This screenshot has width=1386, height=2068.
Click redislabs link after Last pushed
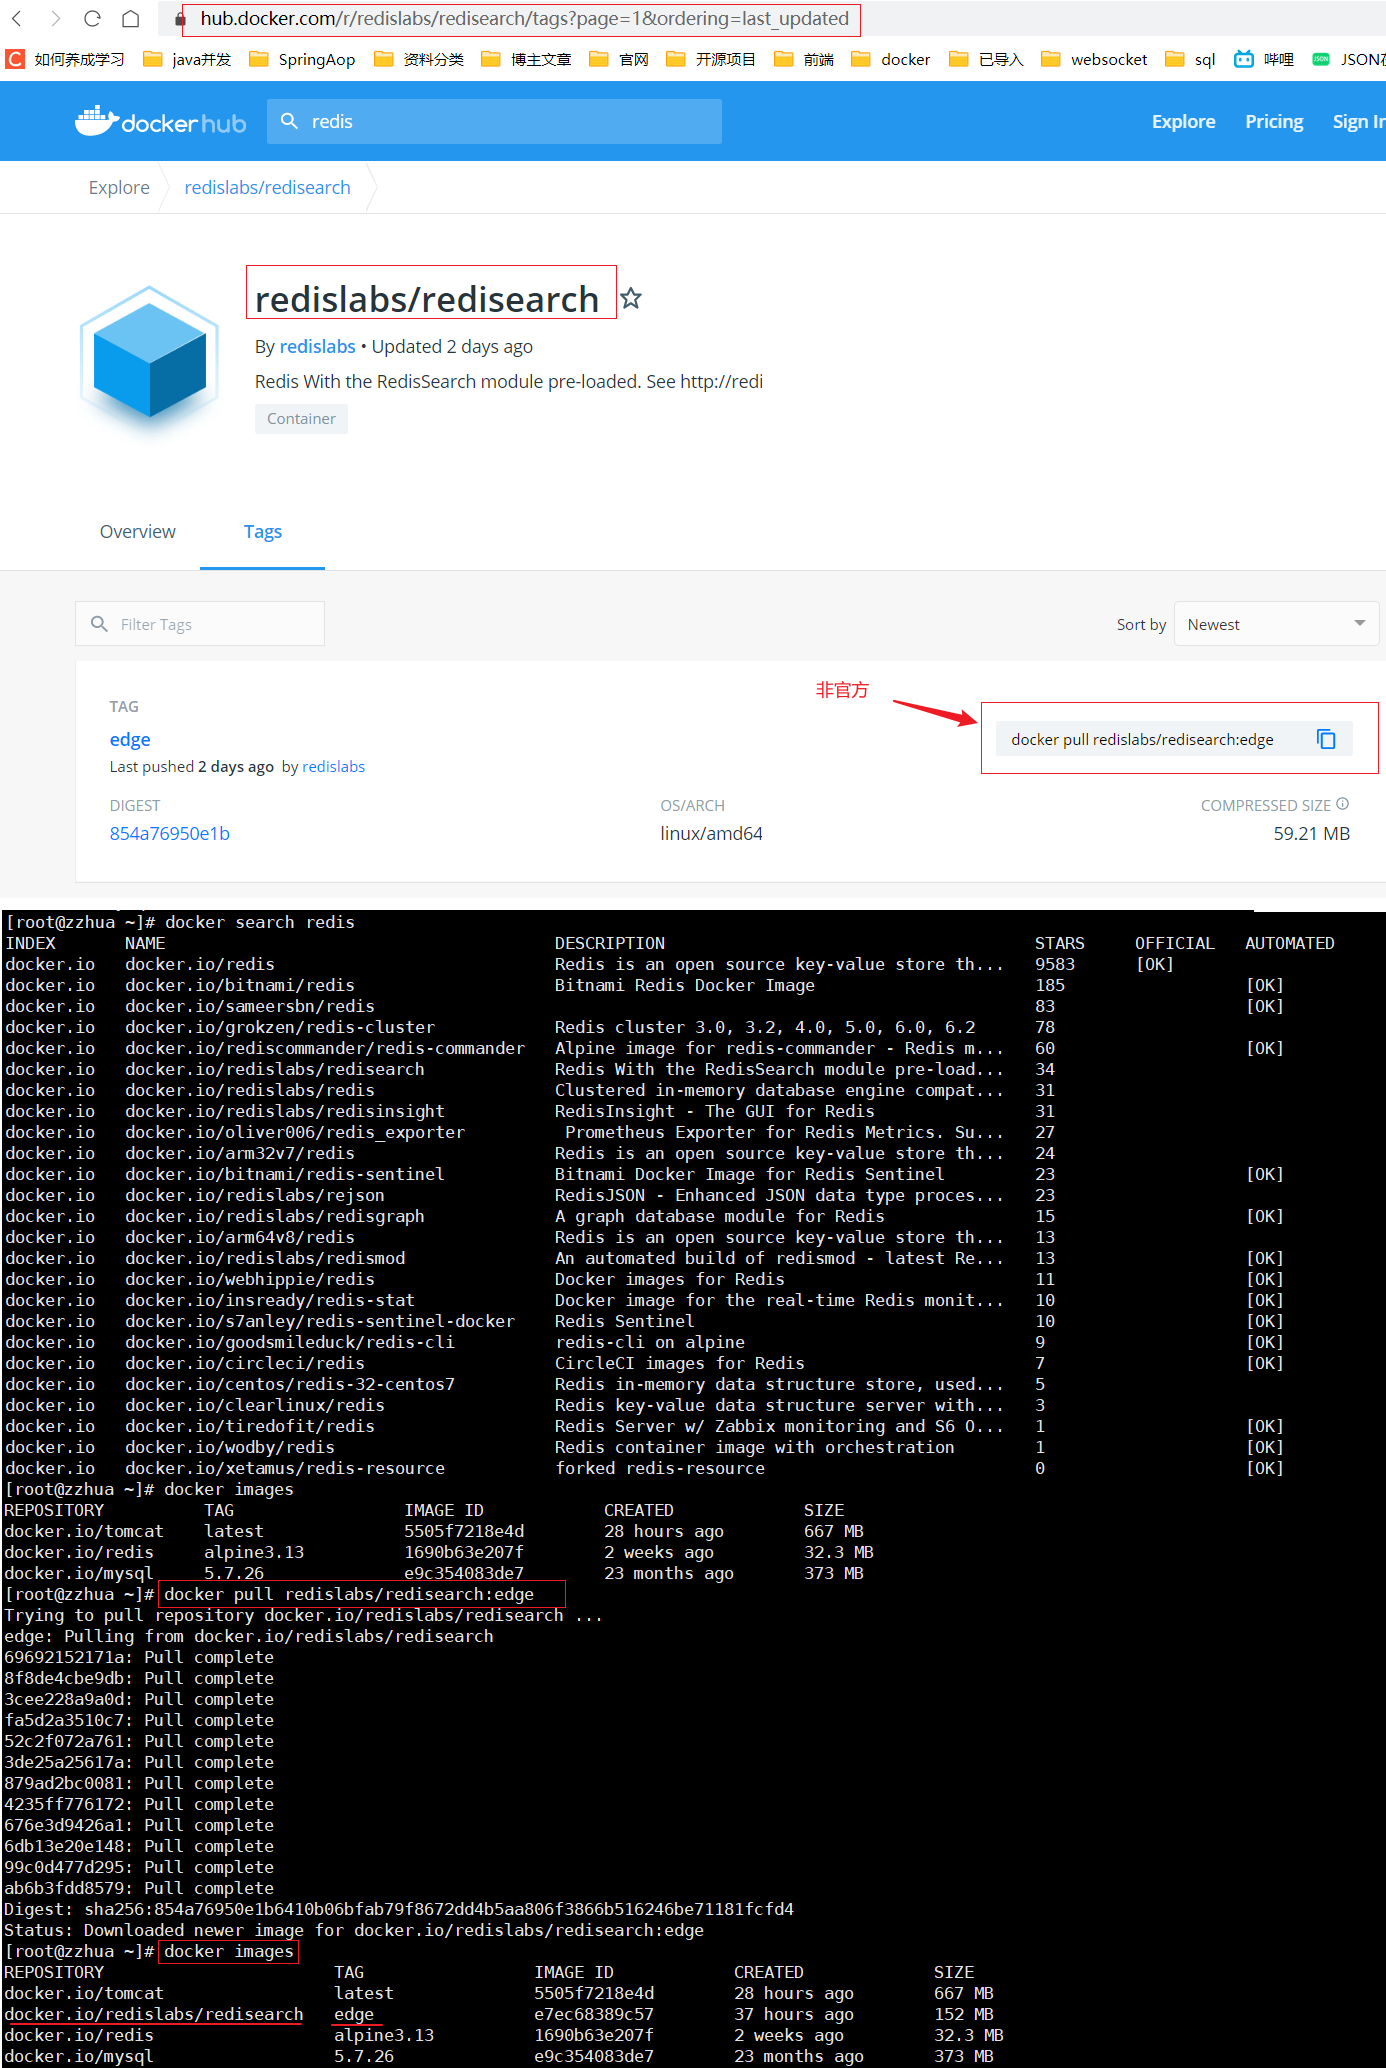pyautogui.click(x=333, y=766)
